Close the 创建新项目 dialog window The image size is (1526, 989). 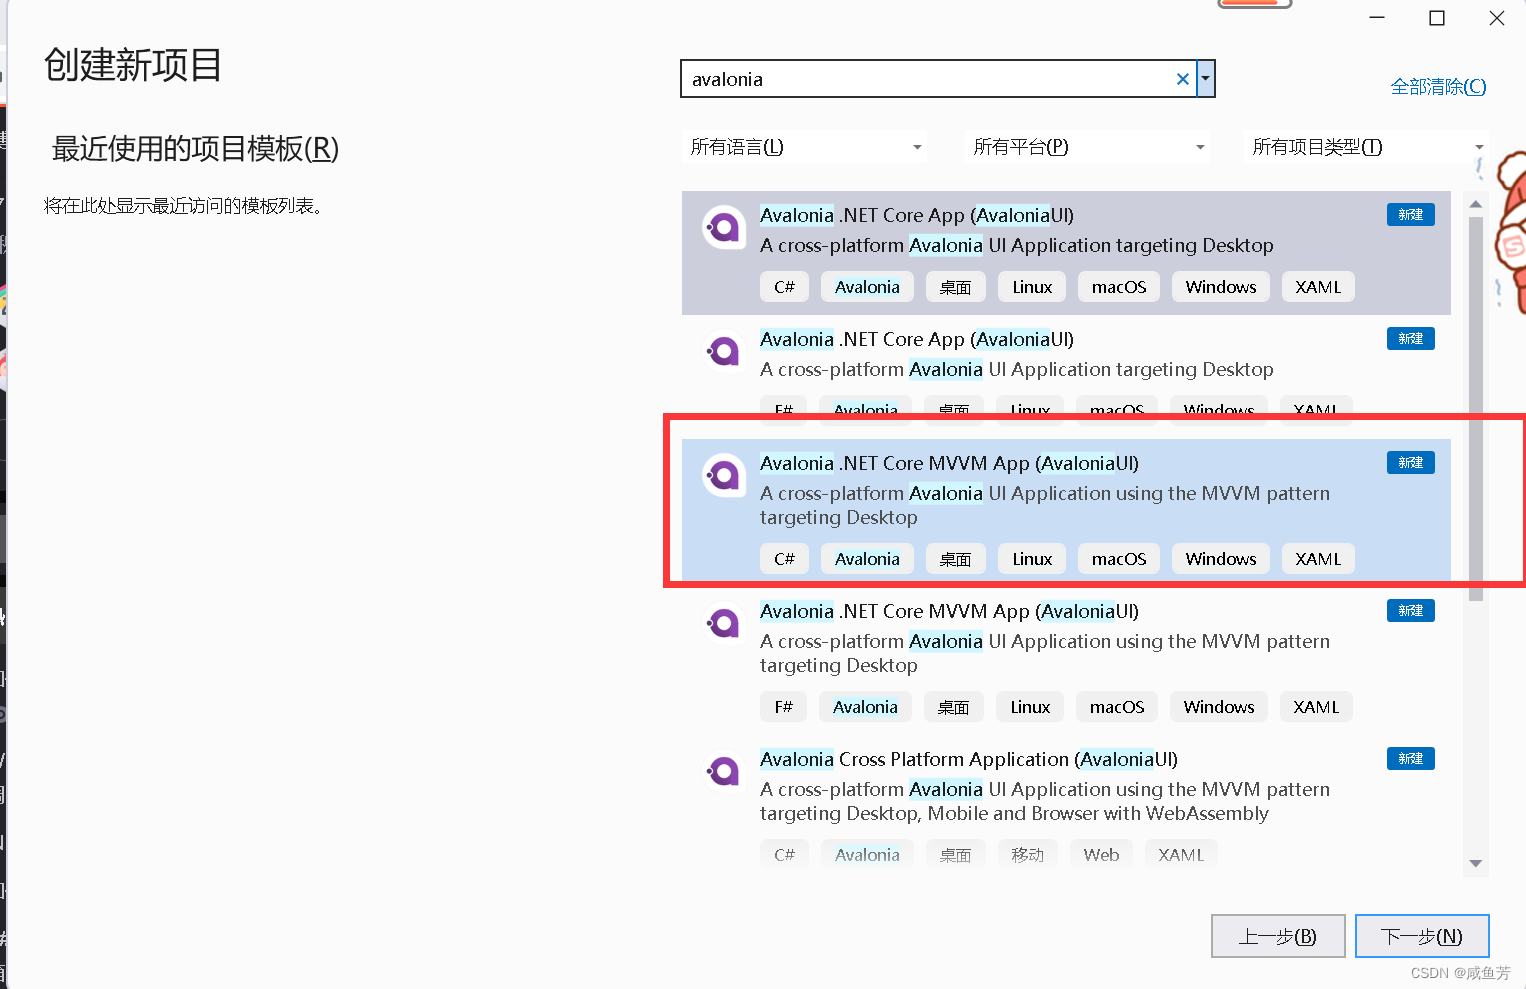[x=1497, y=18]
